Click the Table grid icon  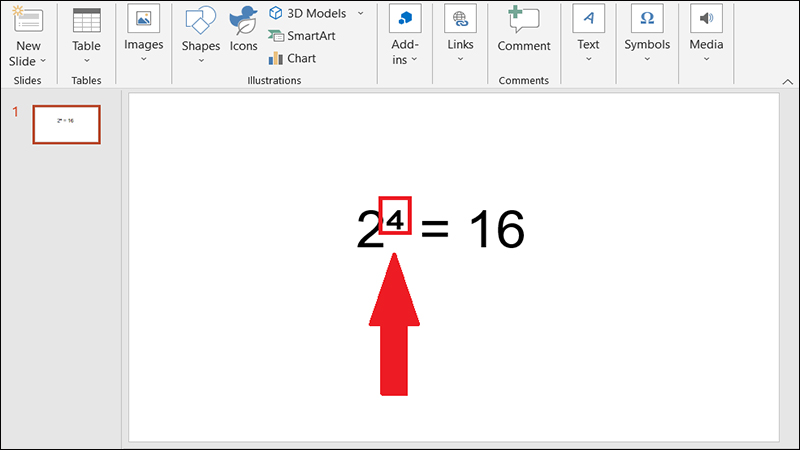pyautogui.click(x=86, y=20)
